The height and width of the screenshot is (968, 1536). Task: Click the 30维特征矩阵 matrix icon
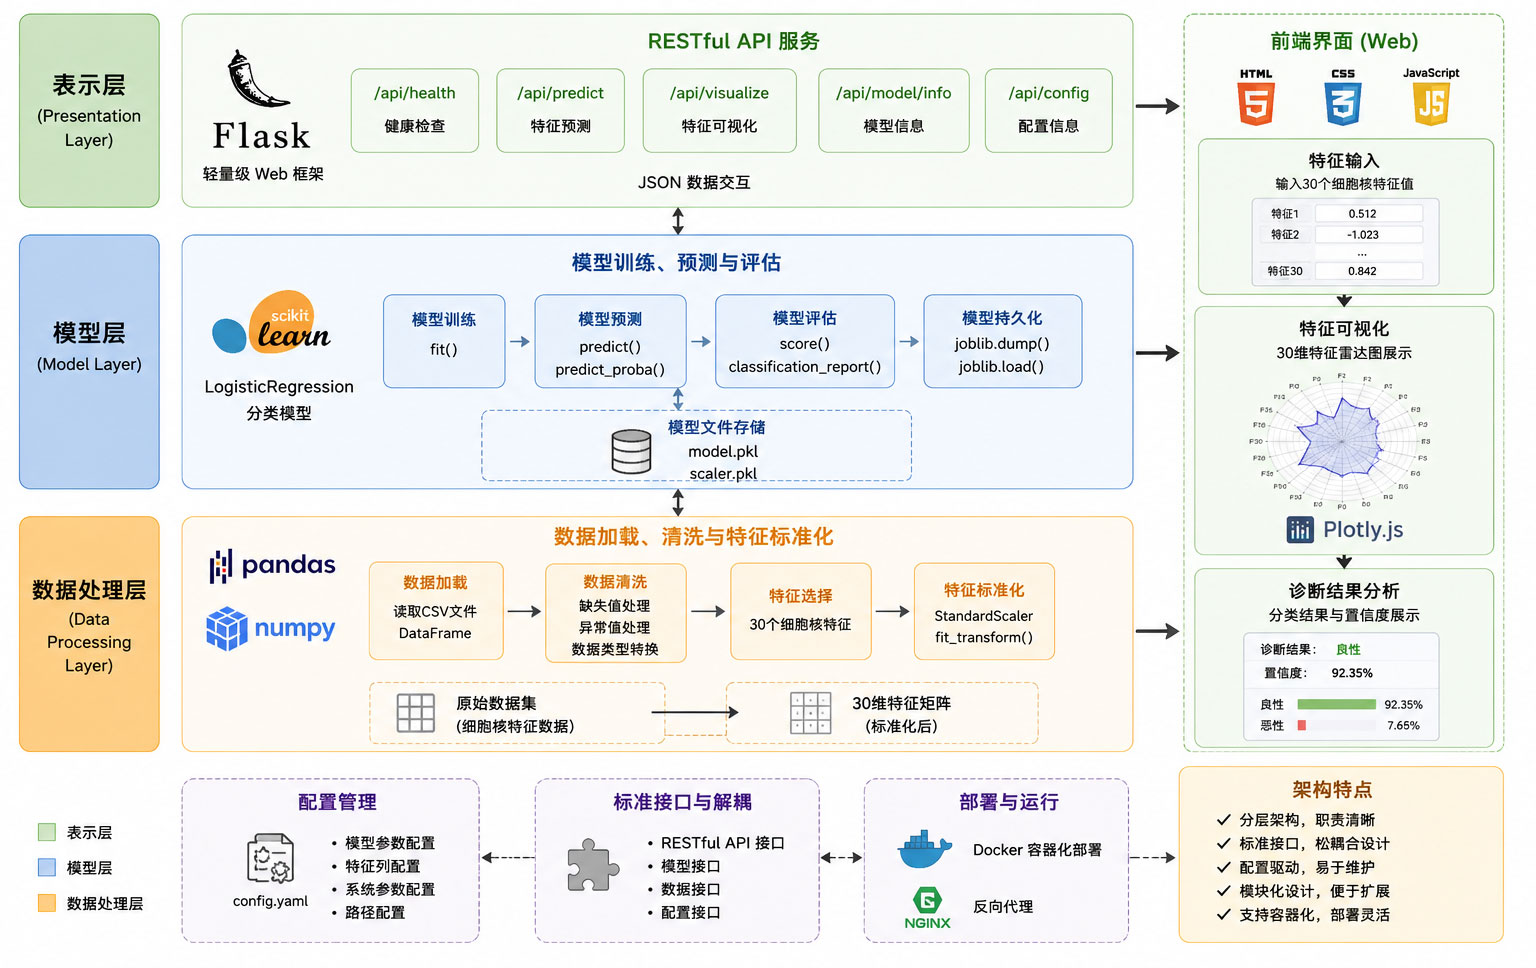click(811, 713)
